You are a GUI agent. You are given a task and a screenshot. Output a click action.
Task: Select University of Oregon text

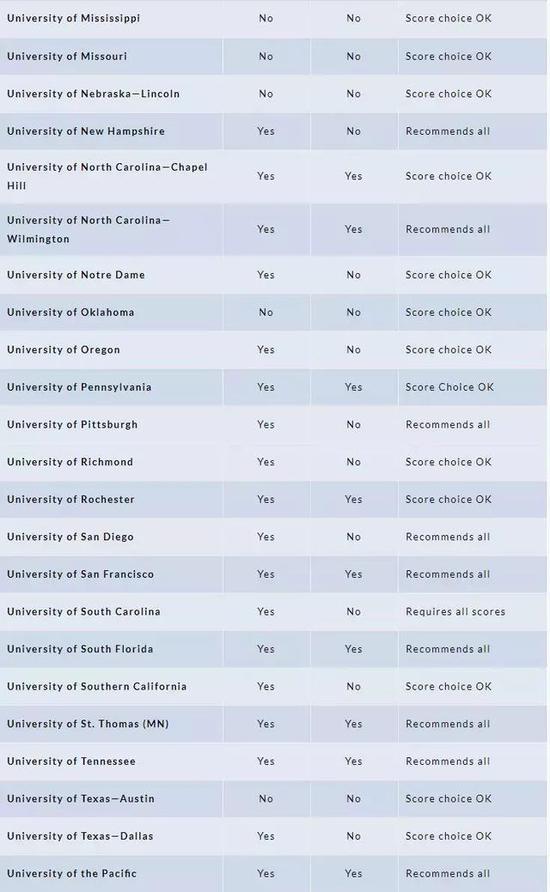click(64, 350)
